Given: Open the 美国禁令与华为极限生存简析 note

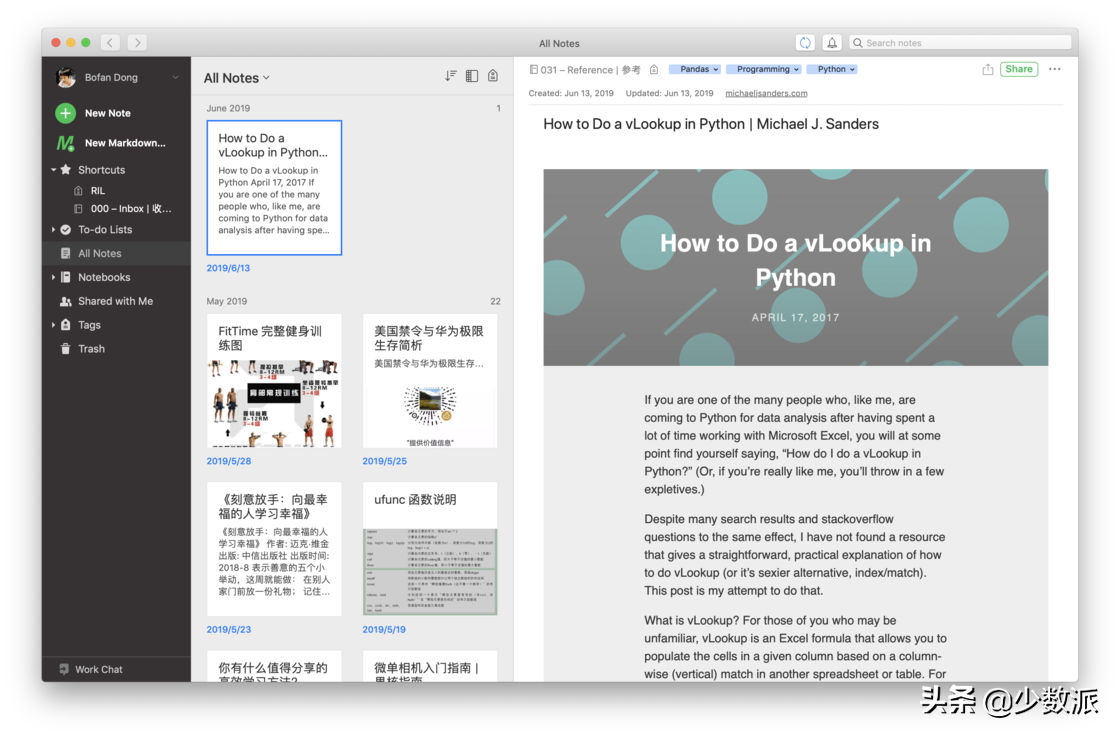Looking at the screenshot, I should click(430, 381).
